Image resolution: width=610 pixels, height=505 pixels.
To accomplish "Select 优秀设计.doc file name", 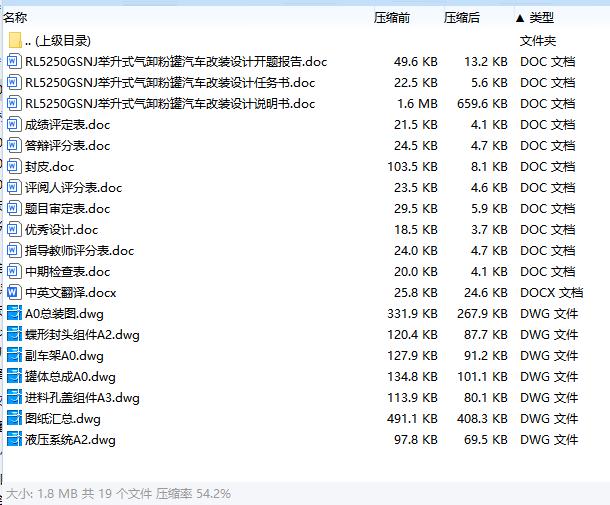I will (x=61, y=230).
